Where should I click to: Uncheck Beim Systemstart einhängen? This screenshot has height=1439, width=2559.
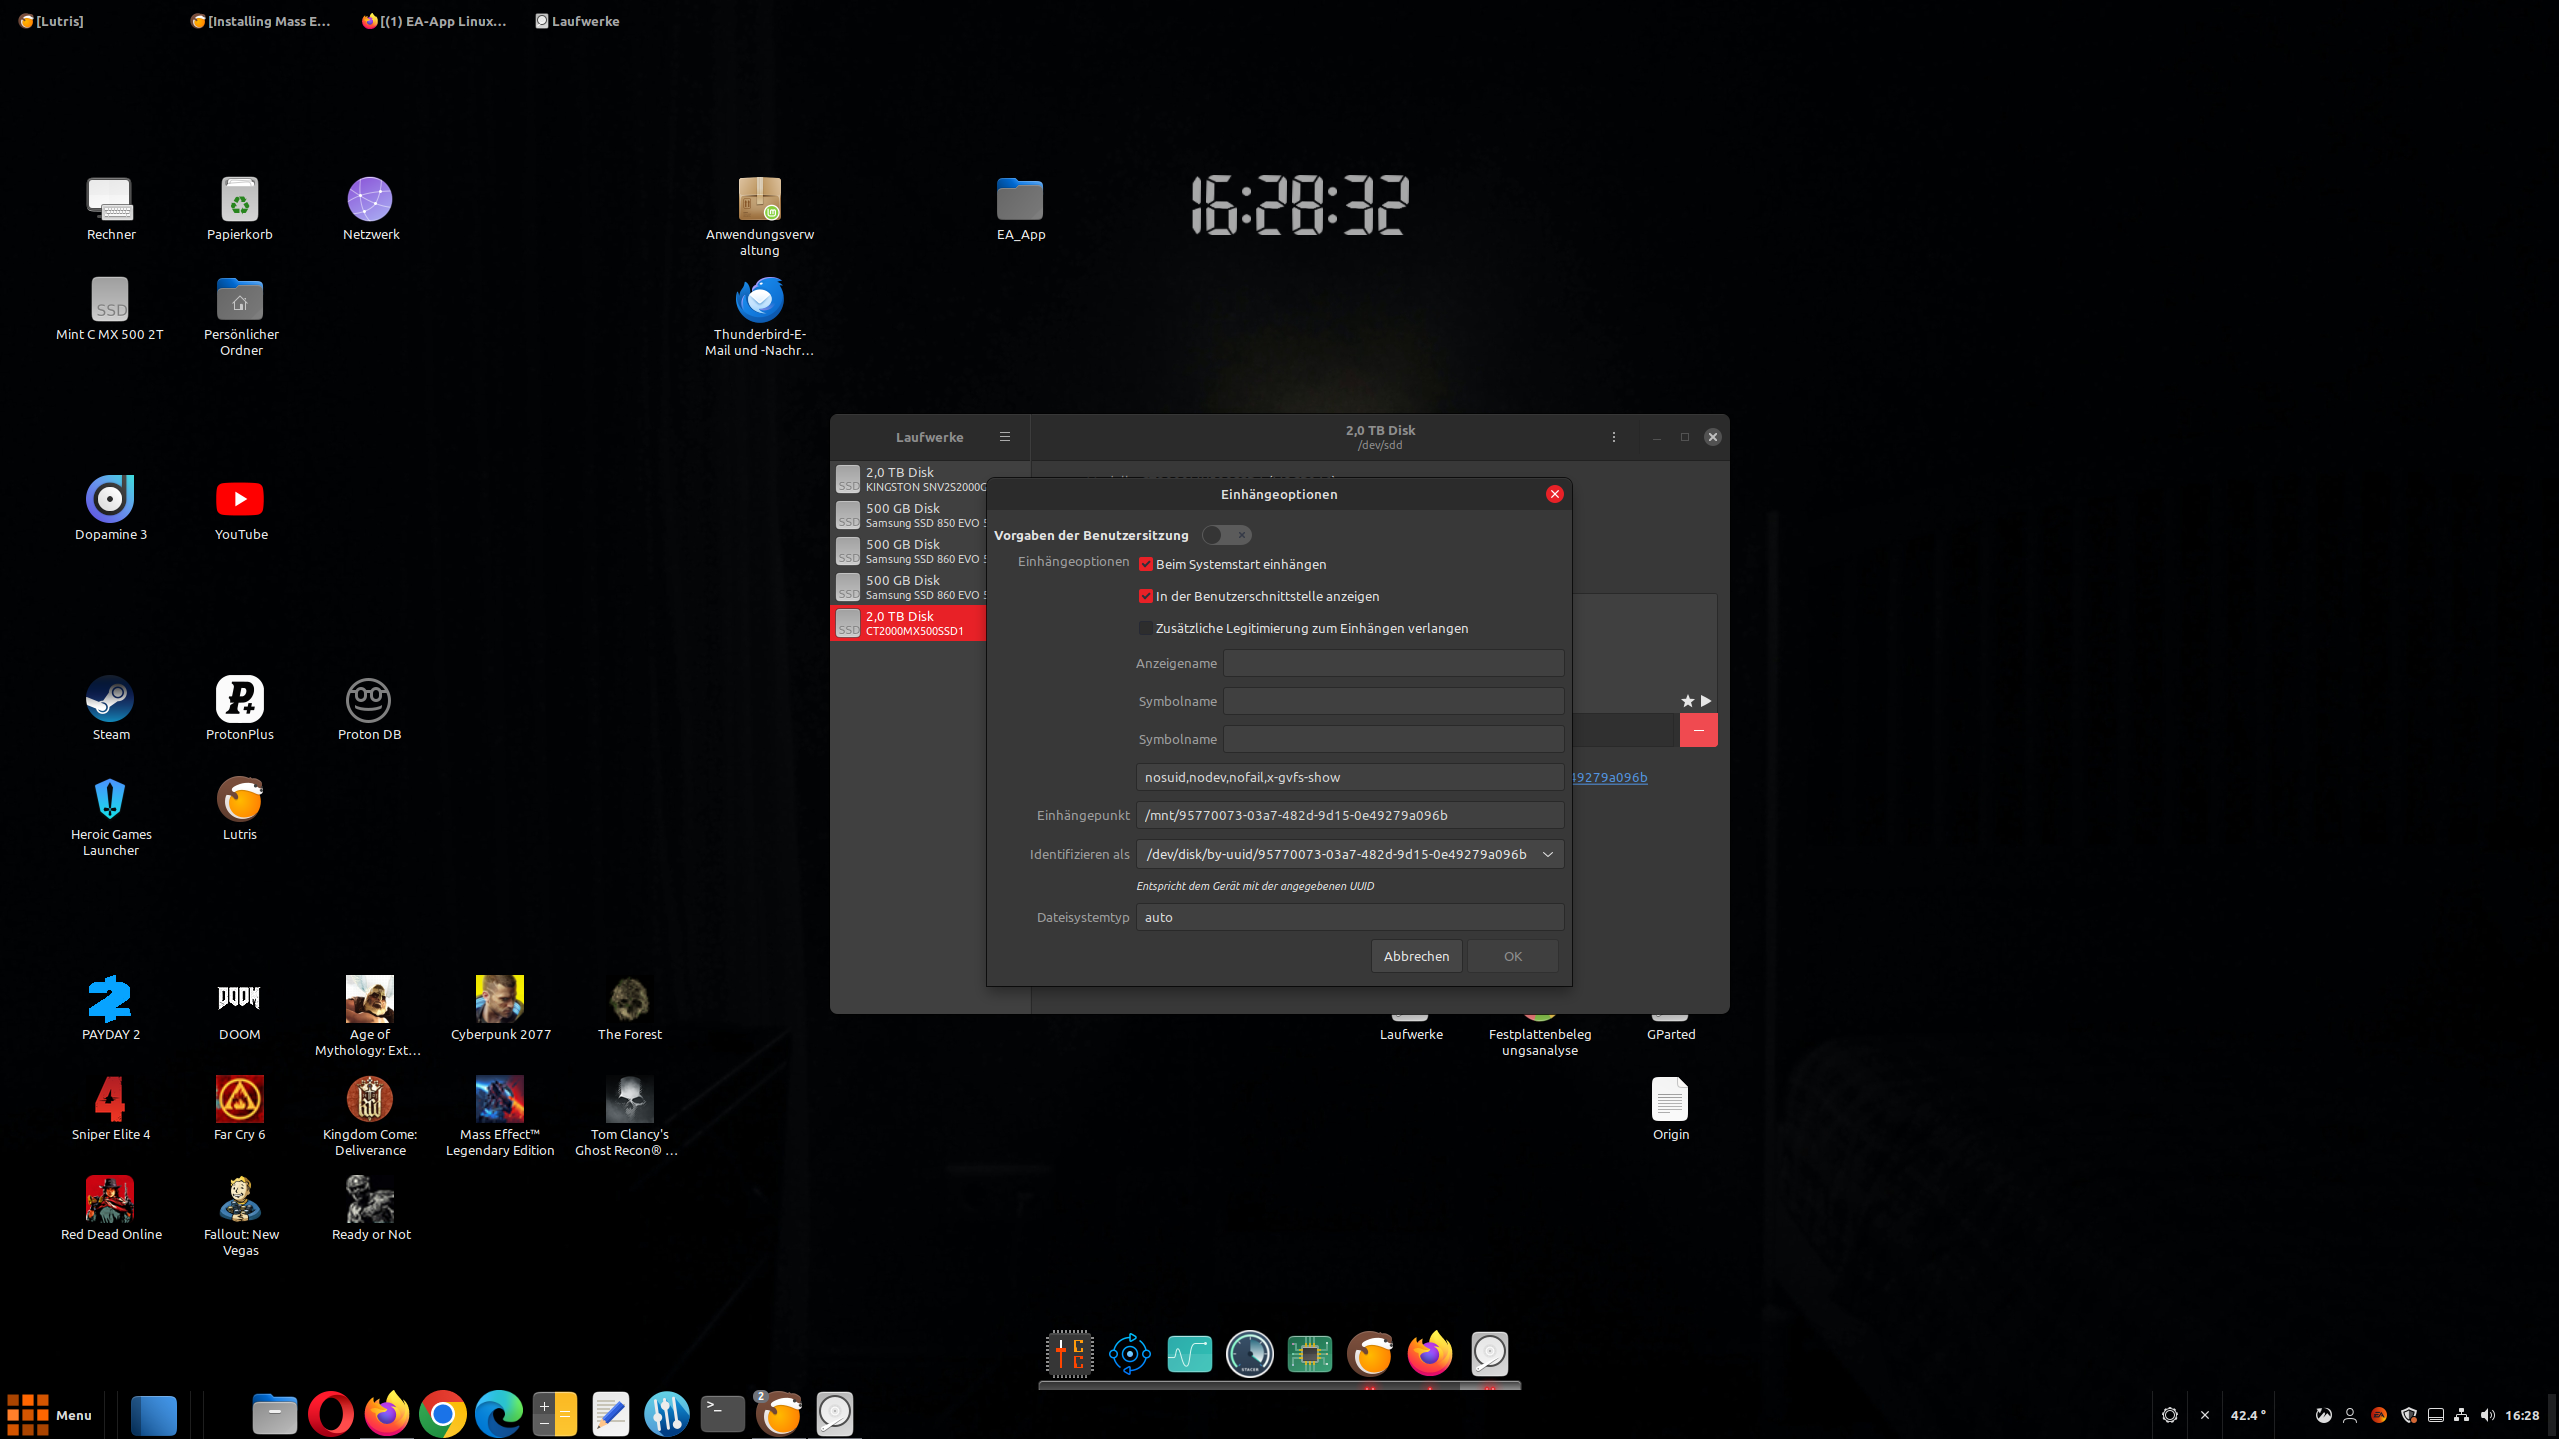1146,564
